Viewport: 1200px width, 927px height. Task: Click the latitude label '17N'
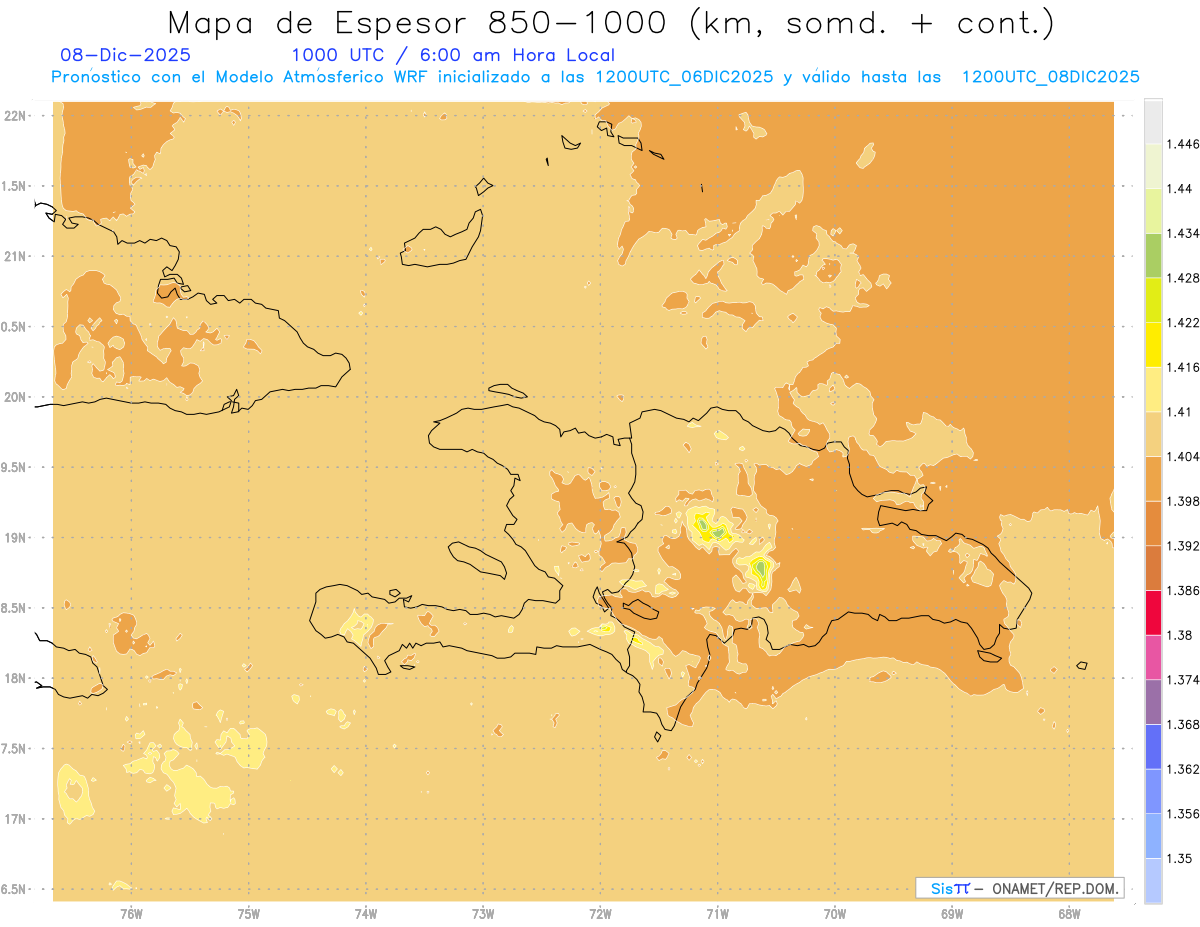pyautogui.click(x=15, y=818)
